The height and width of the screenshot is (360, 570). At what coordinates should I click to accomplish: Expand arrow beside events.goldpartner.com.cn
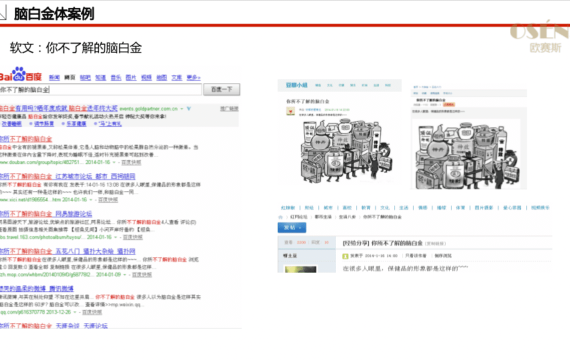click(182, 109)
